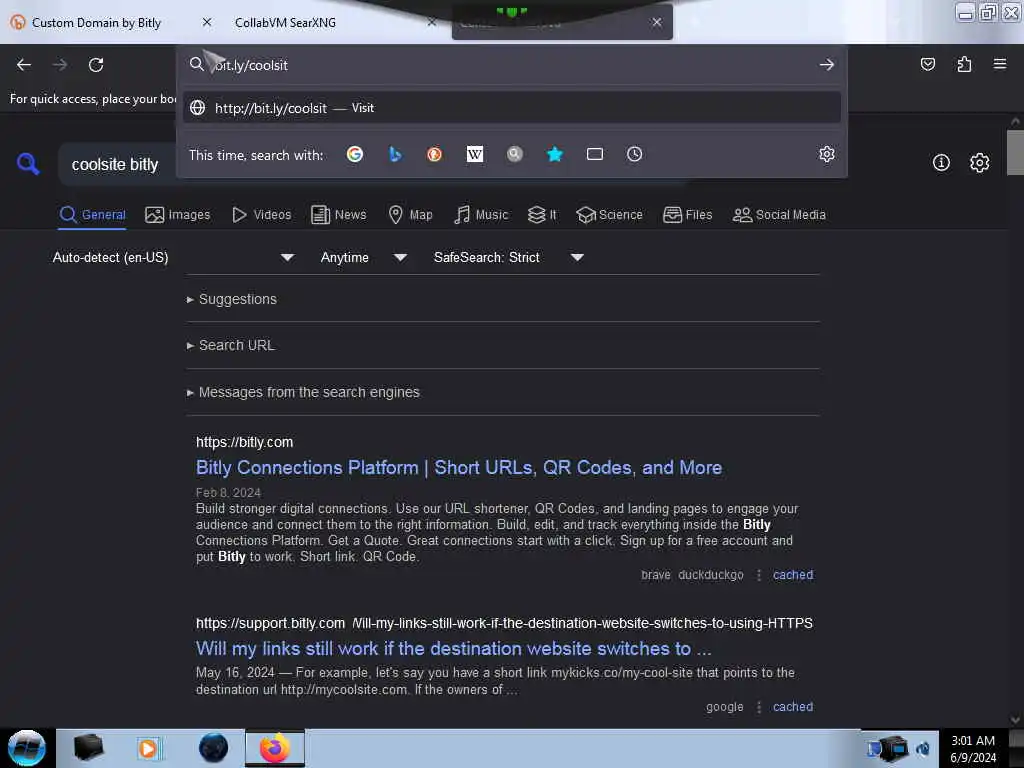Click the scrollbar down arrow

pos(1015,720)
